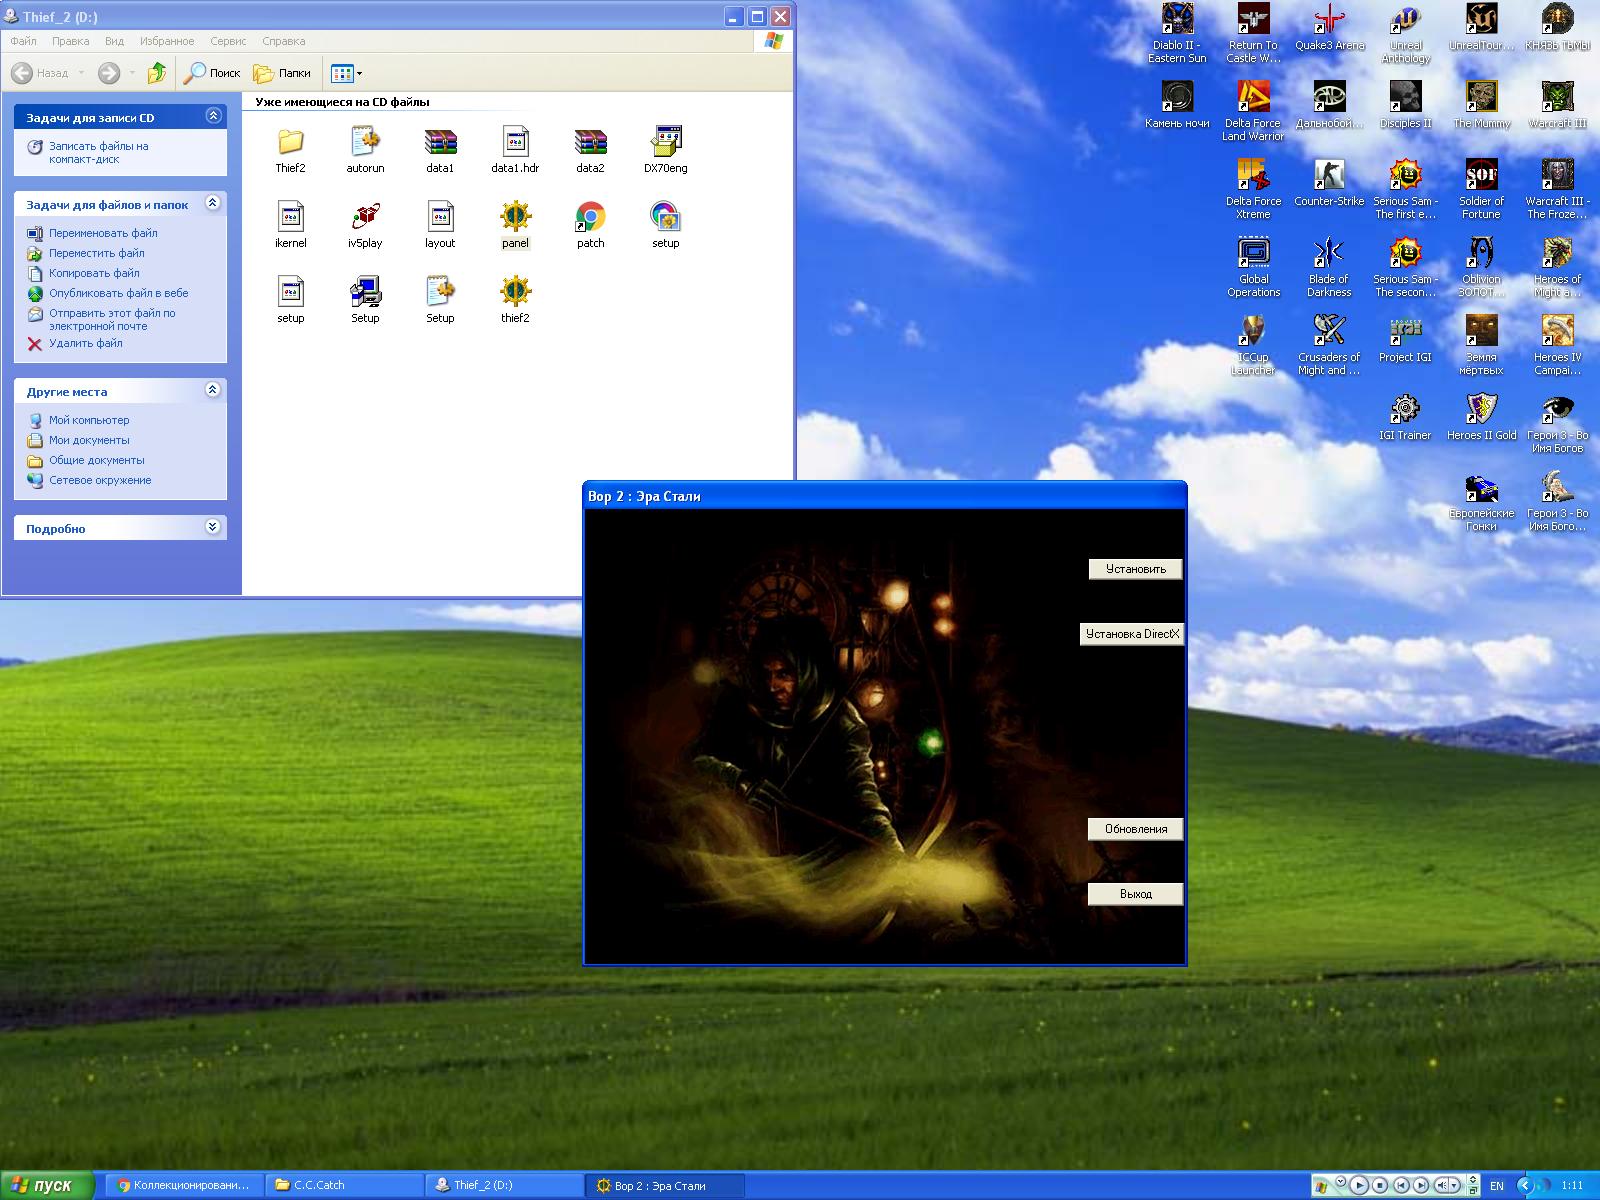Open the views dropdown in toolbar

pos(347,73)
